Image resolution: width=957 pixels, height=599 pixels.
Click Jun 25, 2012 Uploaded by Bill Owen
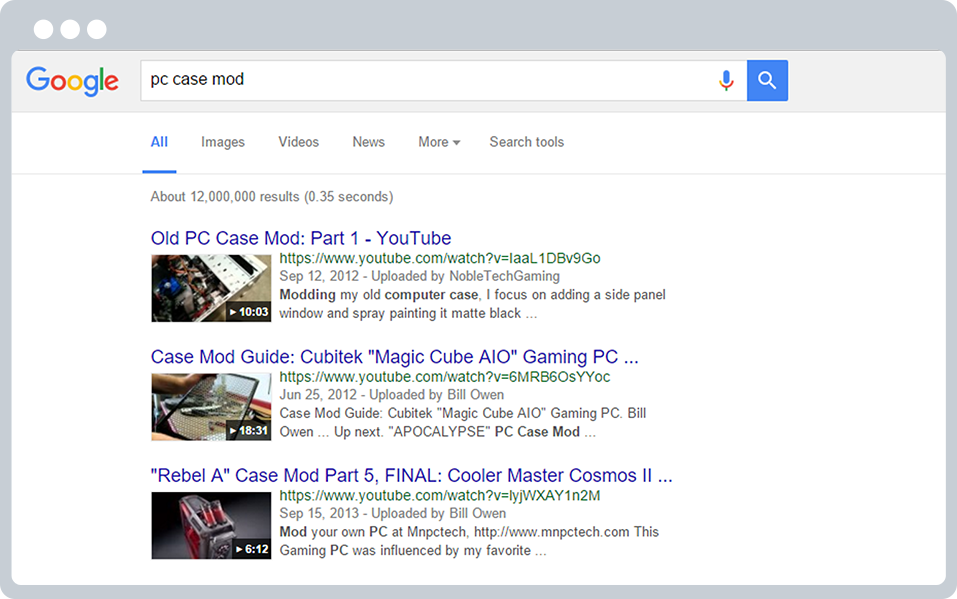[392, 394]
